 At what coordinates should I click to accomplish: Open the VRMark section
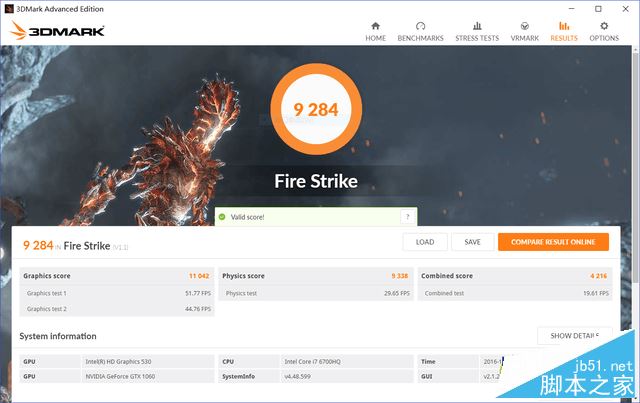[x=524, y=32]
